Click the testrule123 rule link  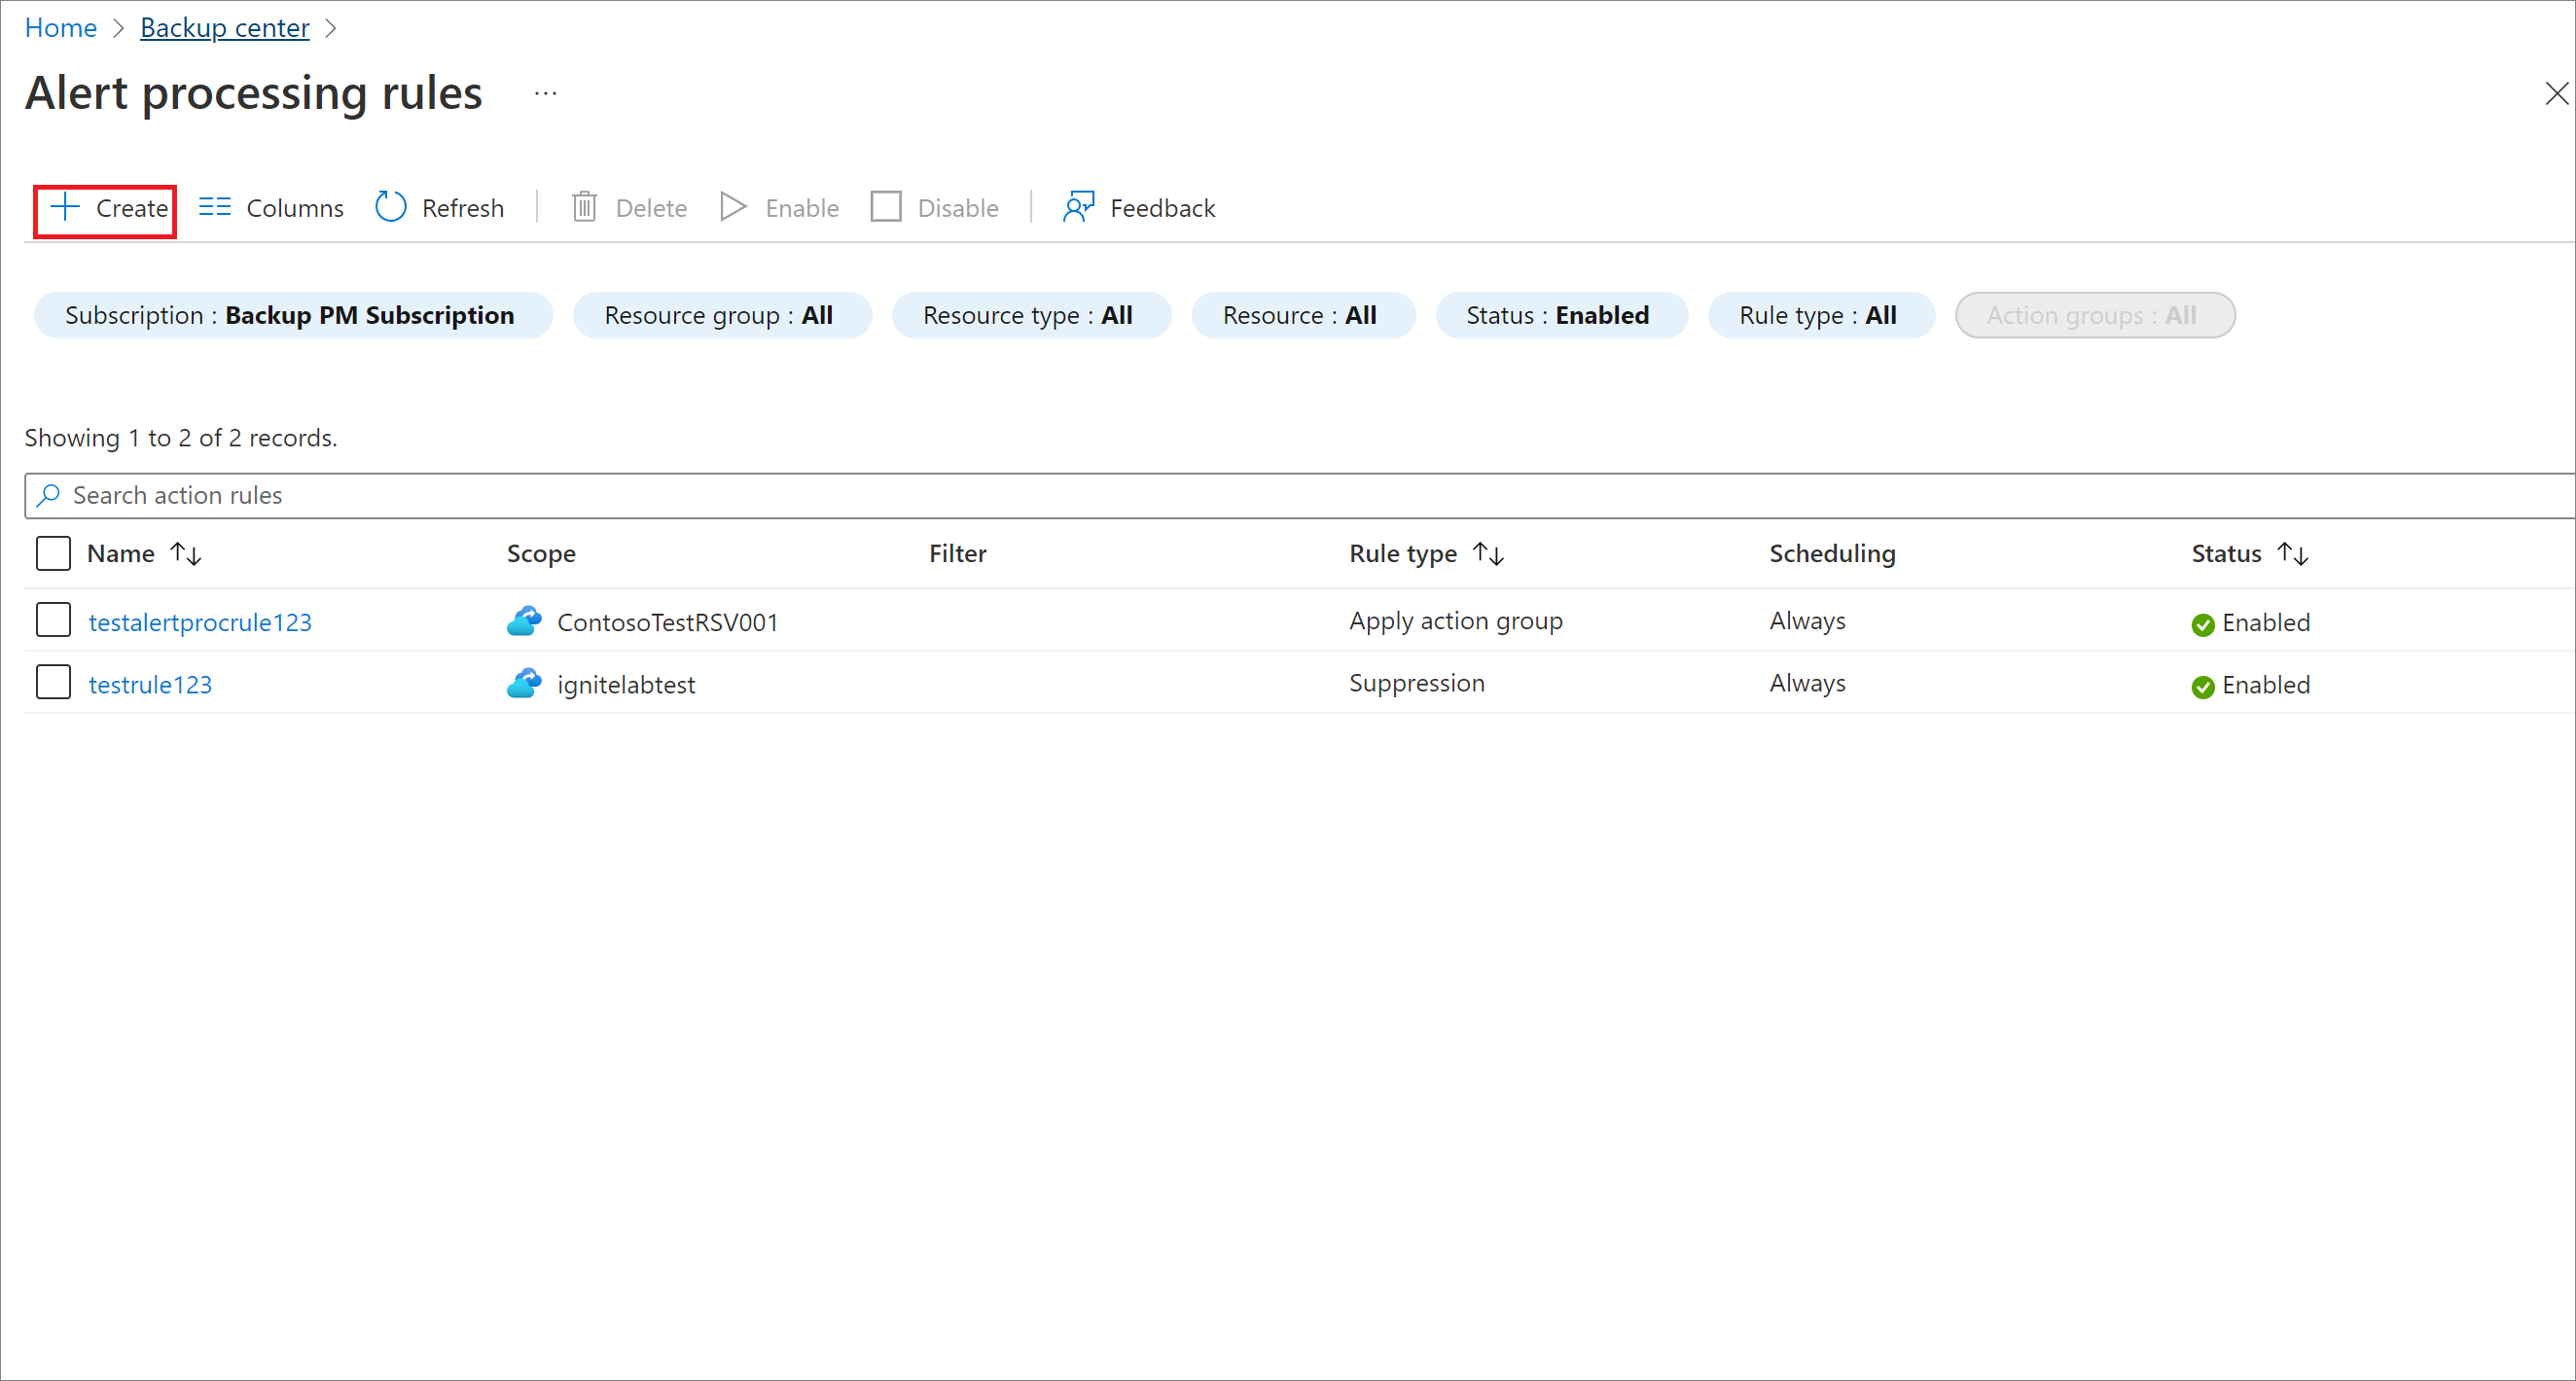coord(148,683)
